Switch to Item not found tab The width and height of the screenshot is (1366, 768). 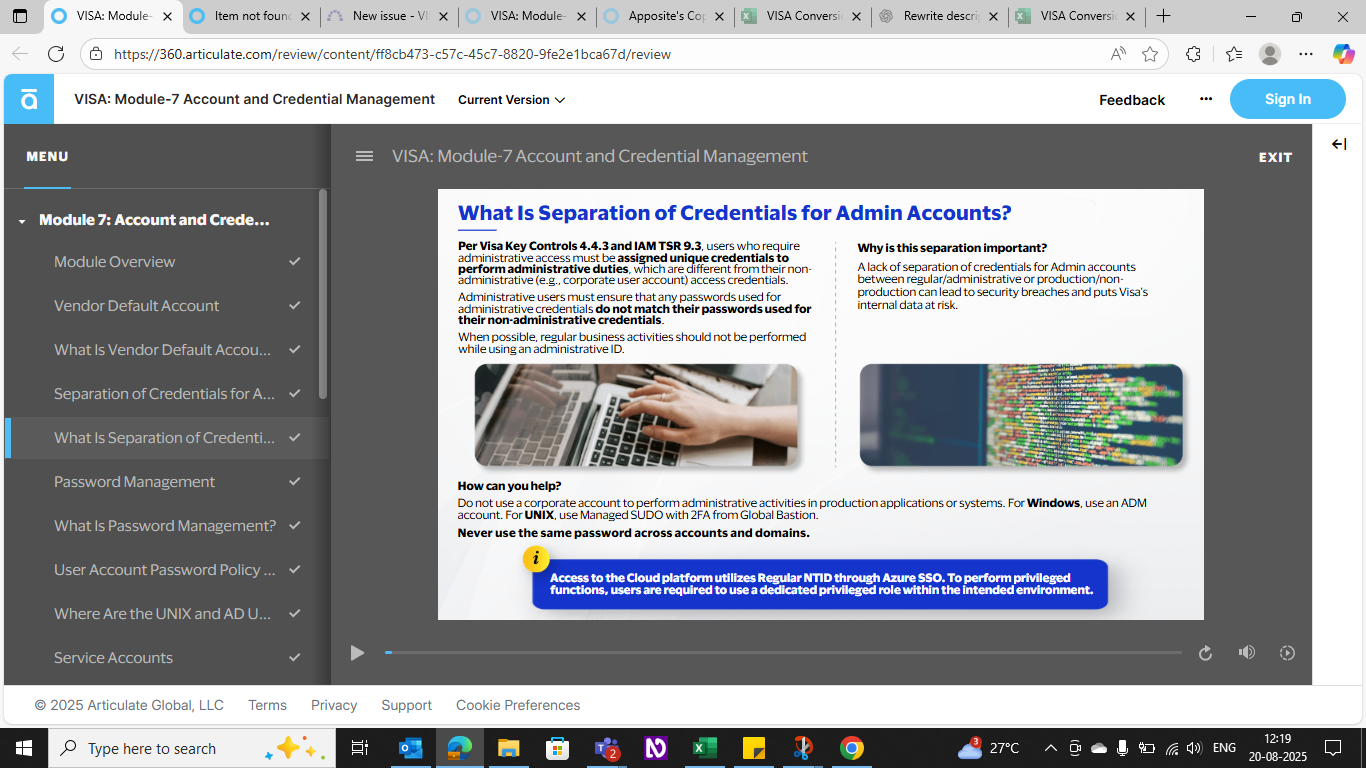(250, 16)
